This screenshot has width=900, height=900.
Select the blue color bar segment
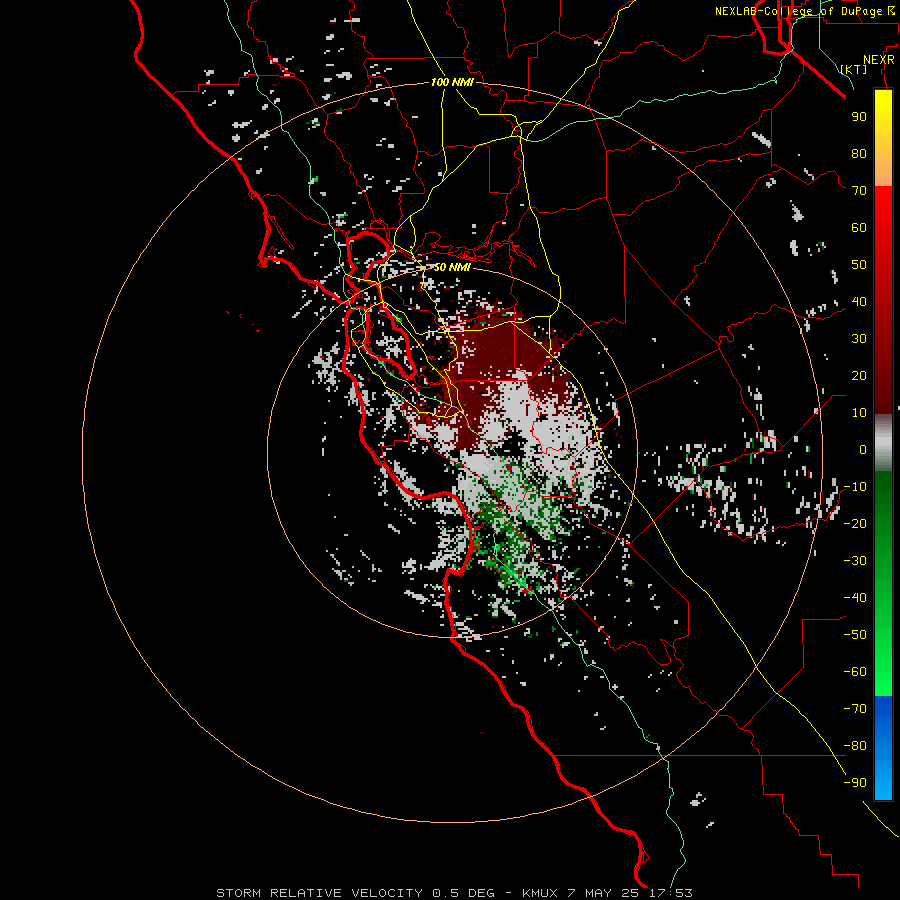click(883, 747)
